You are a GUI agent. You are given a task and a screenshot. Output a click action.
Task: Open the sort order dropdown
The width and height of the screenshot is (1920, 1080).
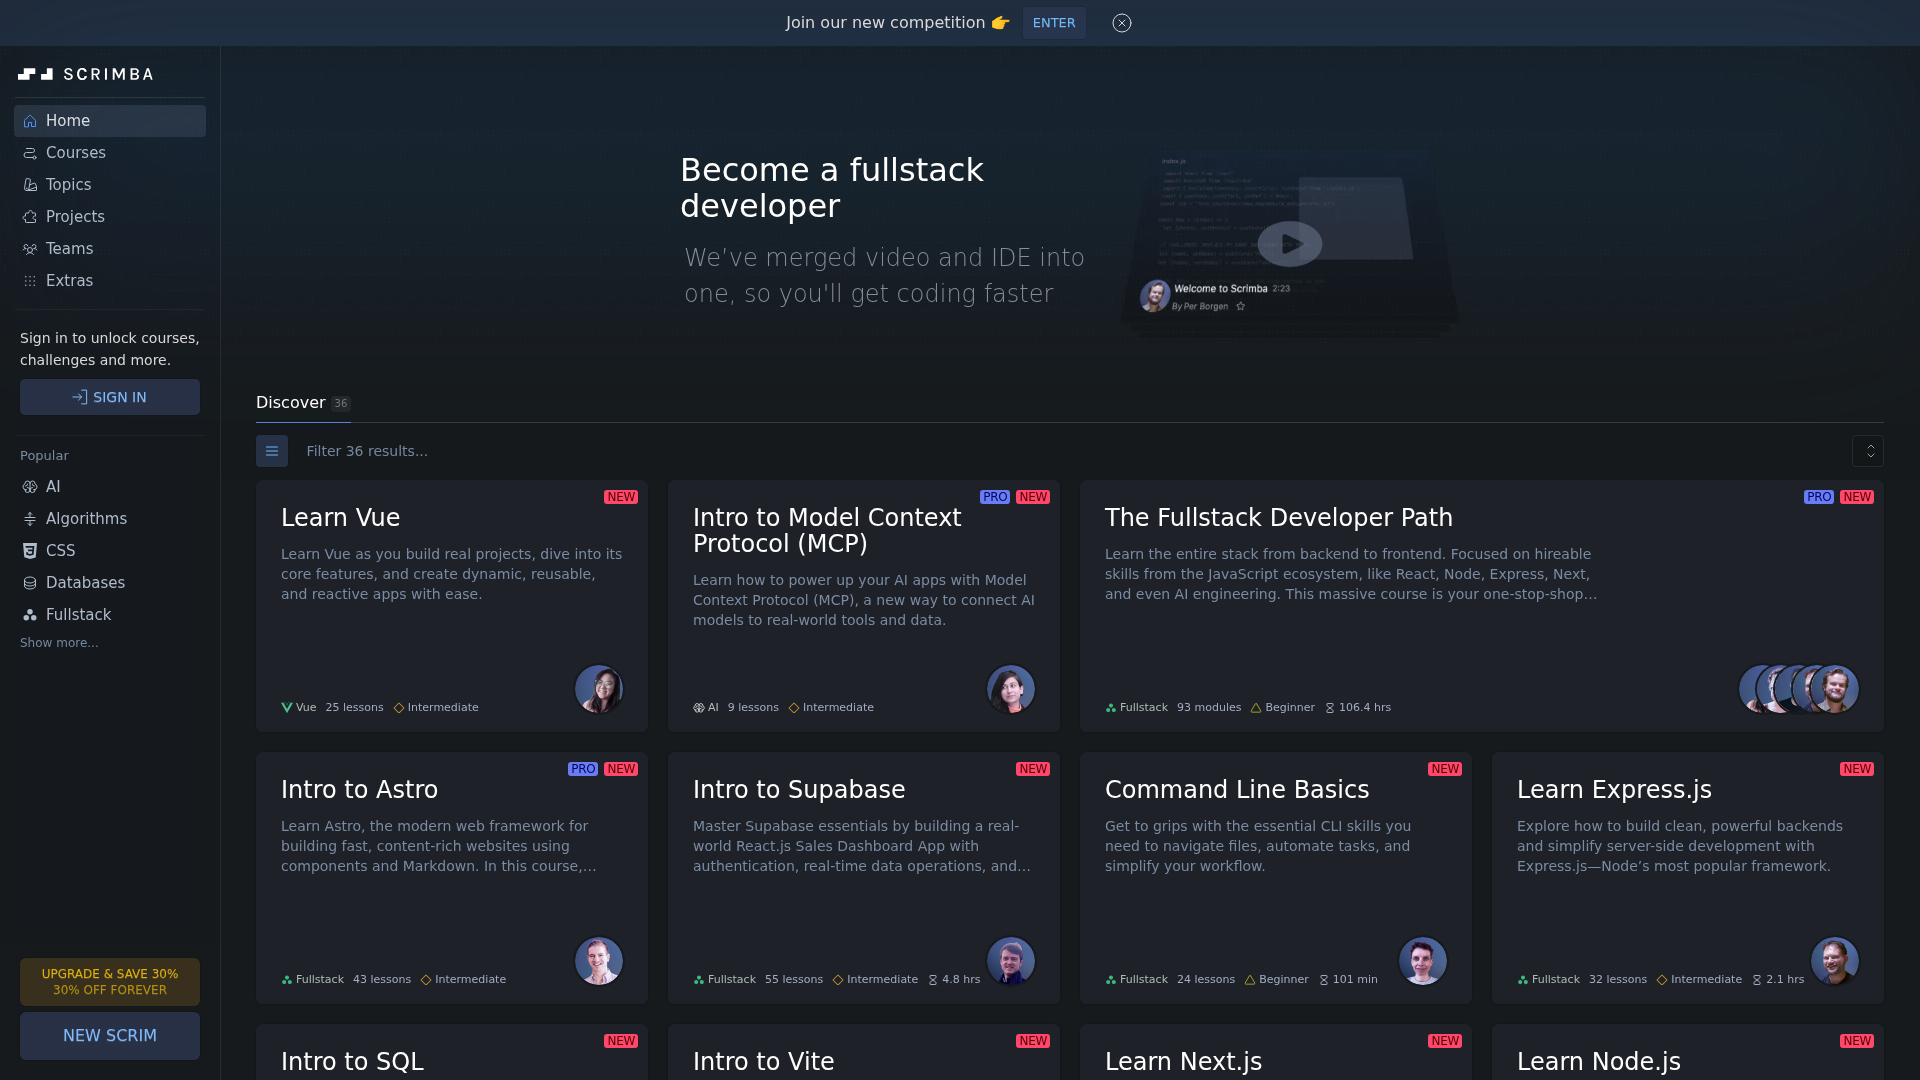[x=1867, y=451]
